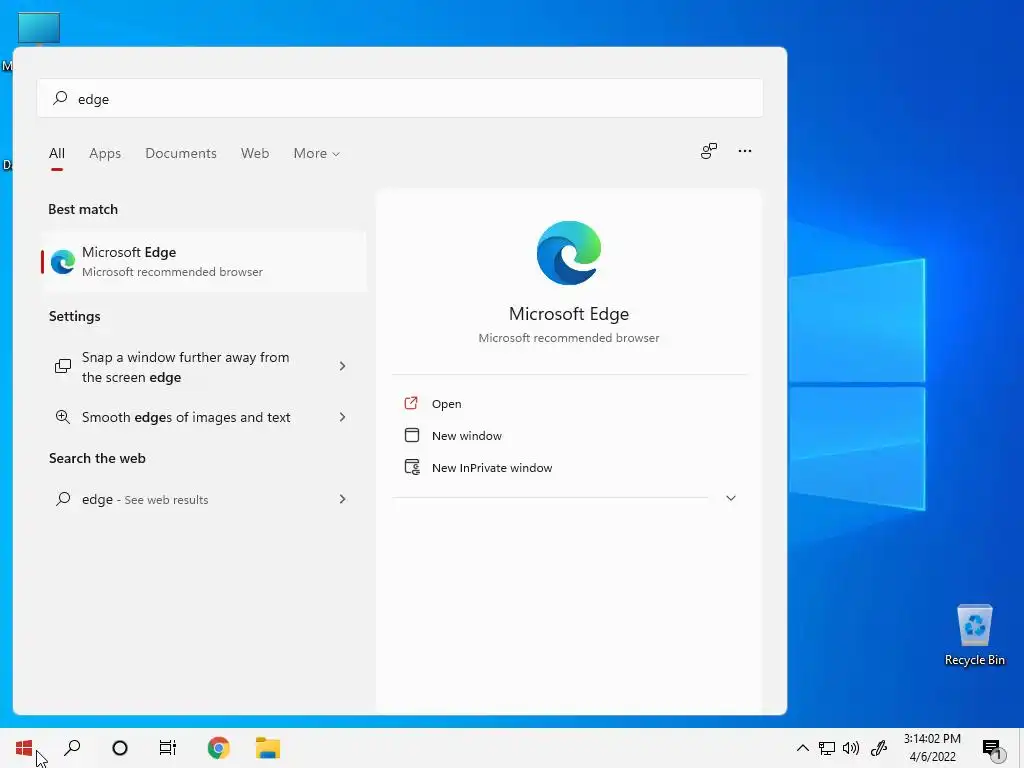Switch to the Web tab

(255, 153)
